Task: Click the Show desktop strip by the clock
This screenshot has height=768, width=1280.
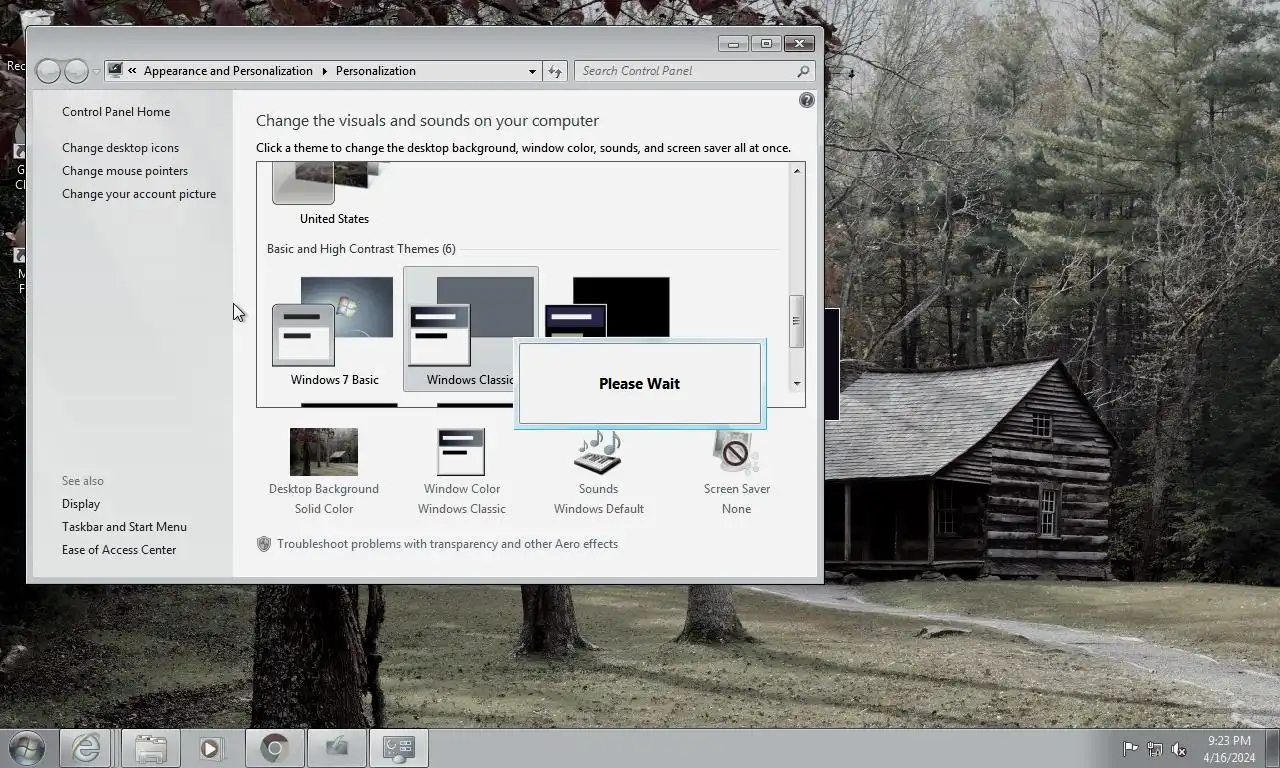Action: click(1272, 749)
